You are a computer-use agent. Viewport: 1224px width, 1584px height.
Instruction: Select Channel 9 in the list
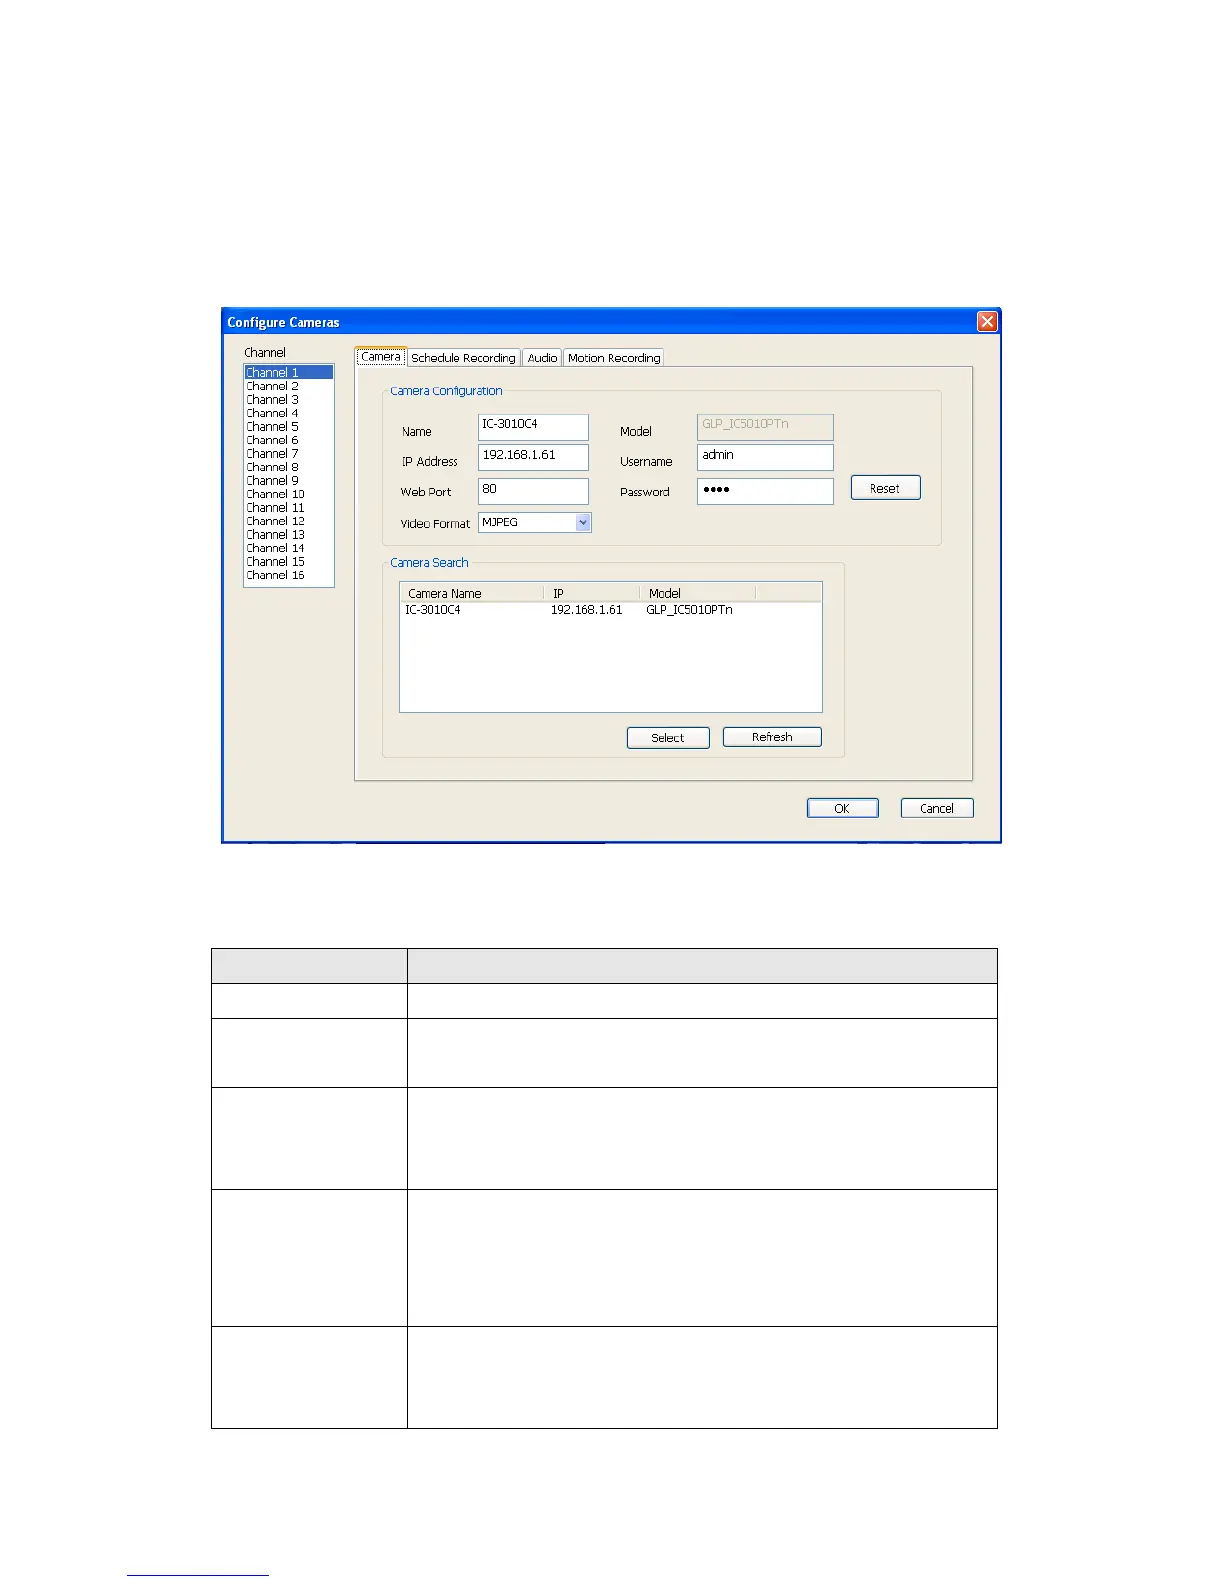pyautogui.click(x=289, y=480)
